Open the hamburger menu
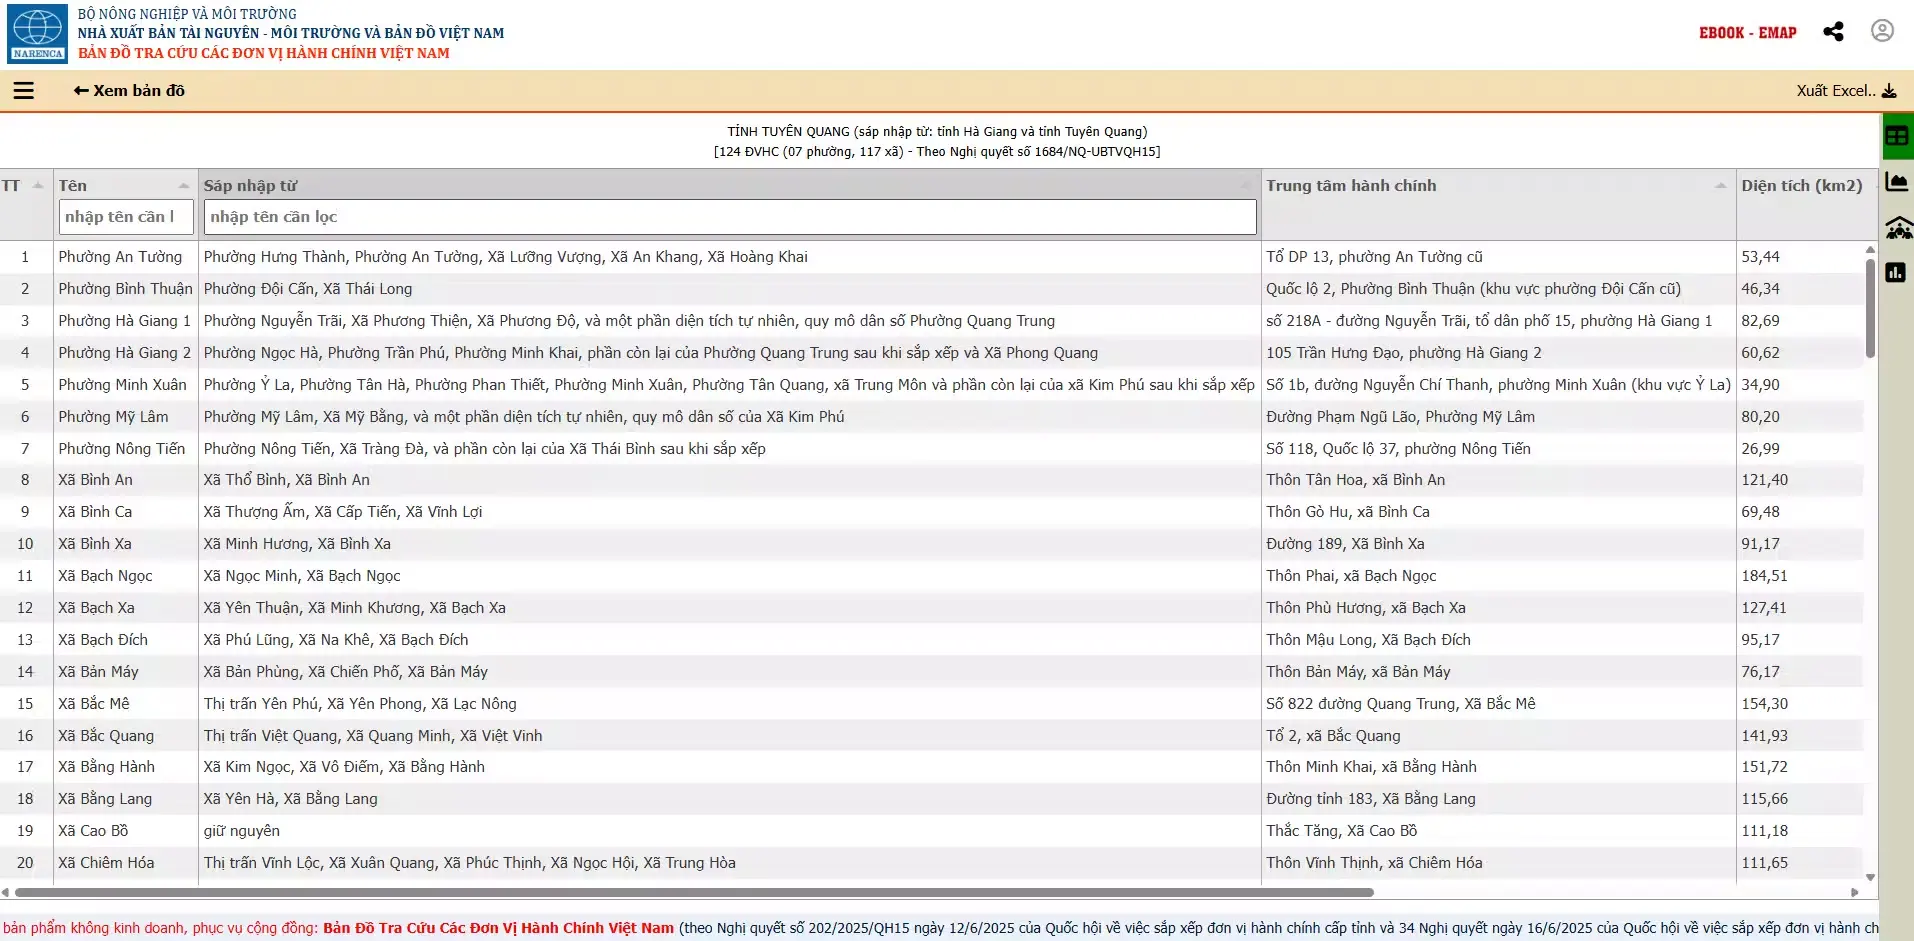 [24, 91]
